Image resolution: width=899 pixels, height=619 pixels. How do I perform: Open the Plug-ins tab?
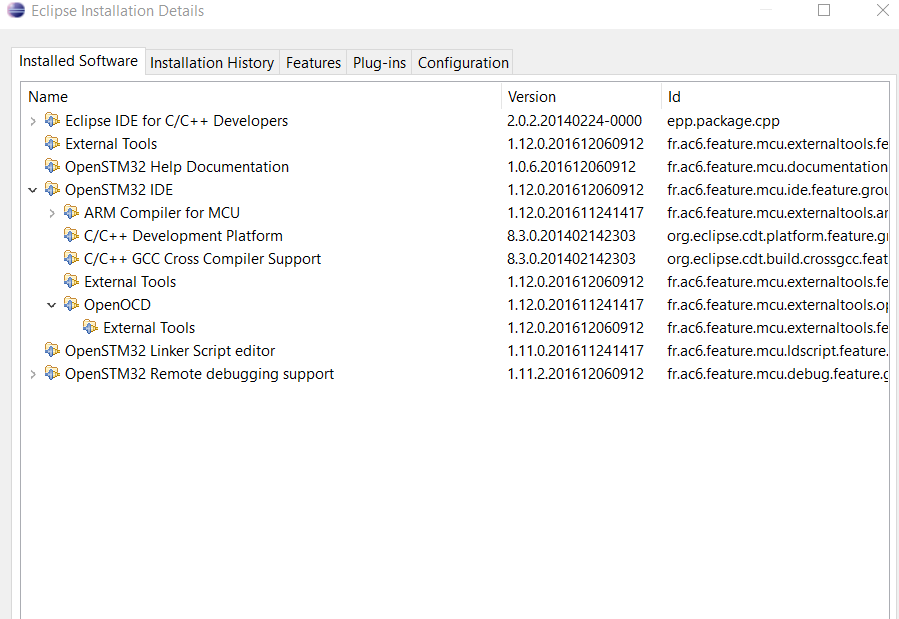379,63
